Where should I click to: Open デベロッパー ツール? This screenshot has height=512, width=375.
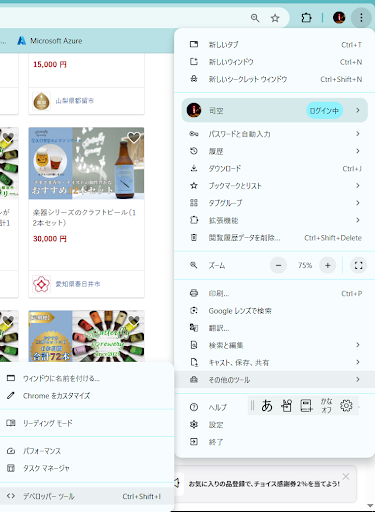point(87,496)
